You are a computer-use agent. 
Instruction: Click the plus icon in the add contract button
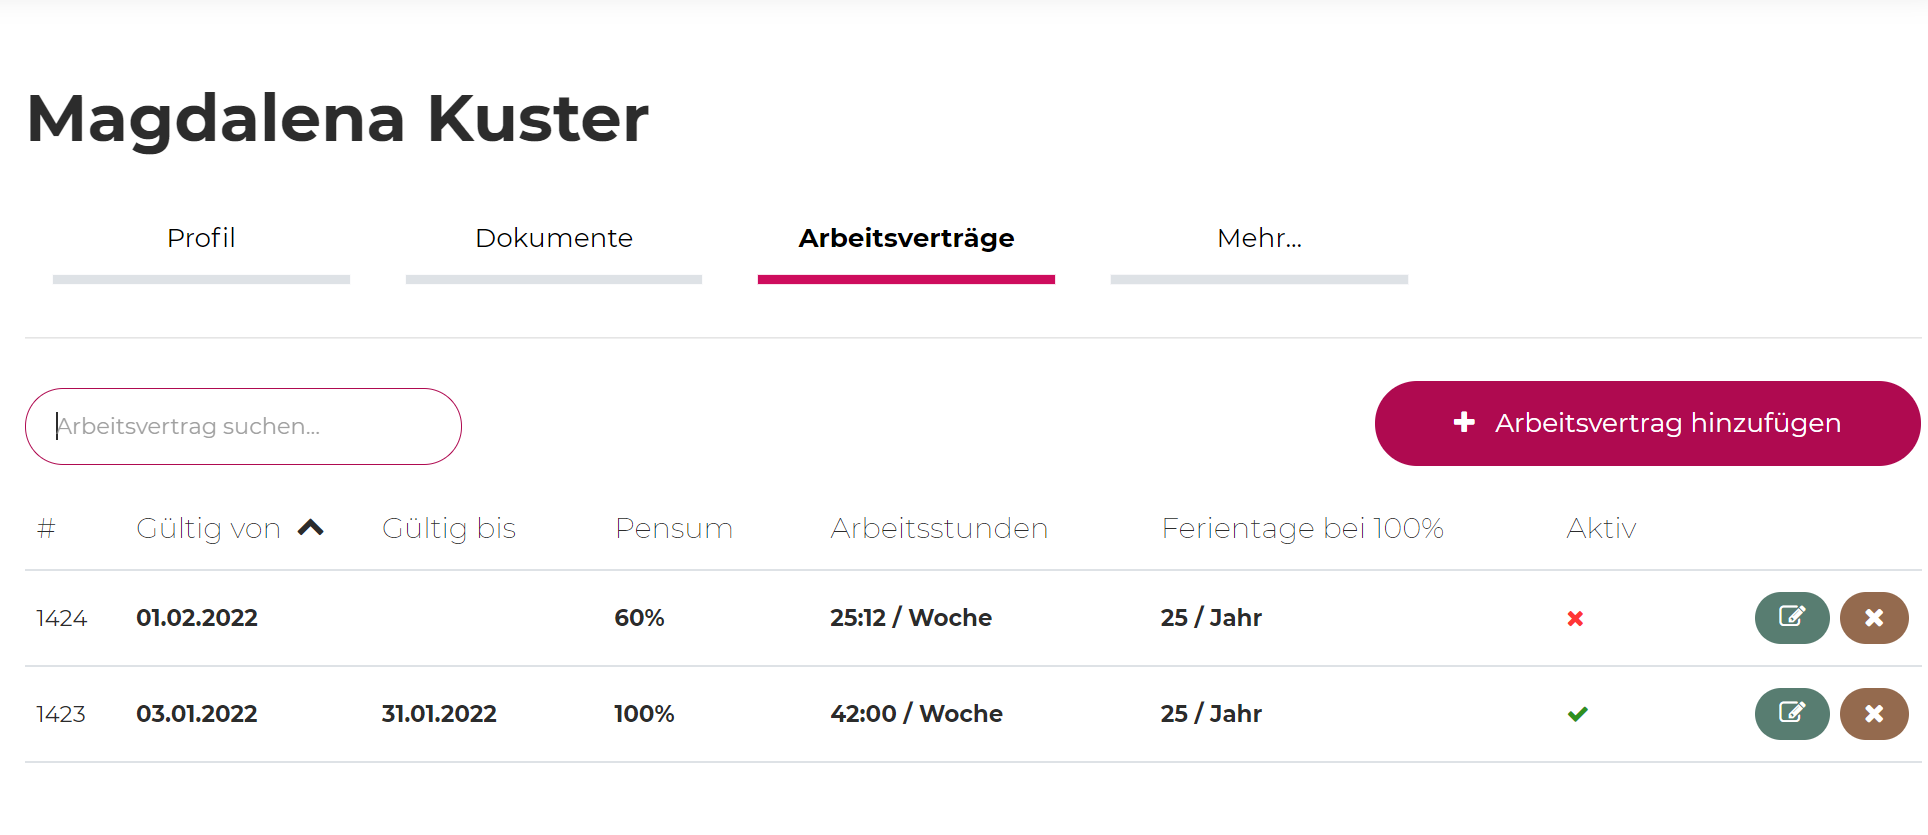click(1464, 423)
